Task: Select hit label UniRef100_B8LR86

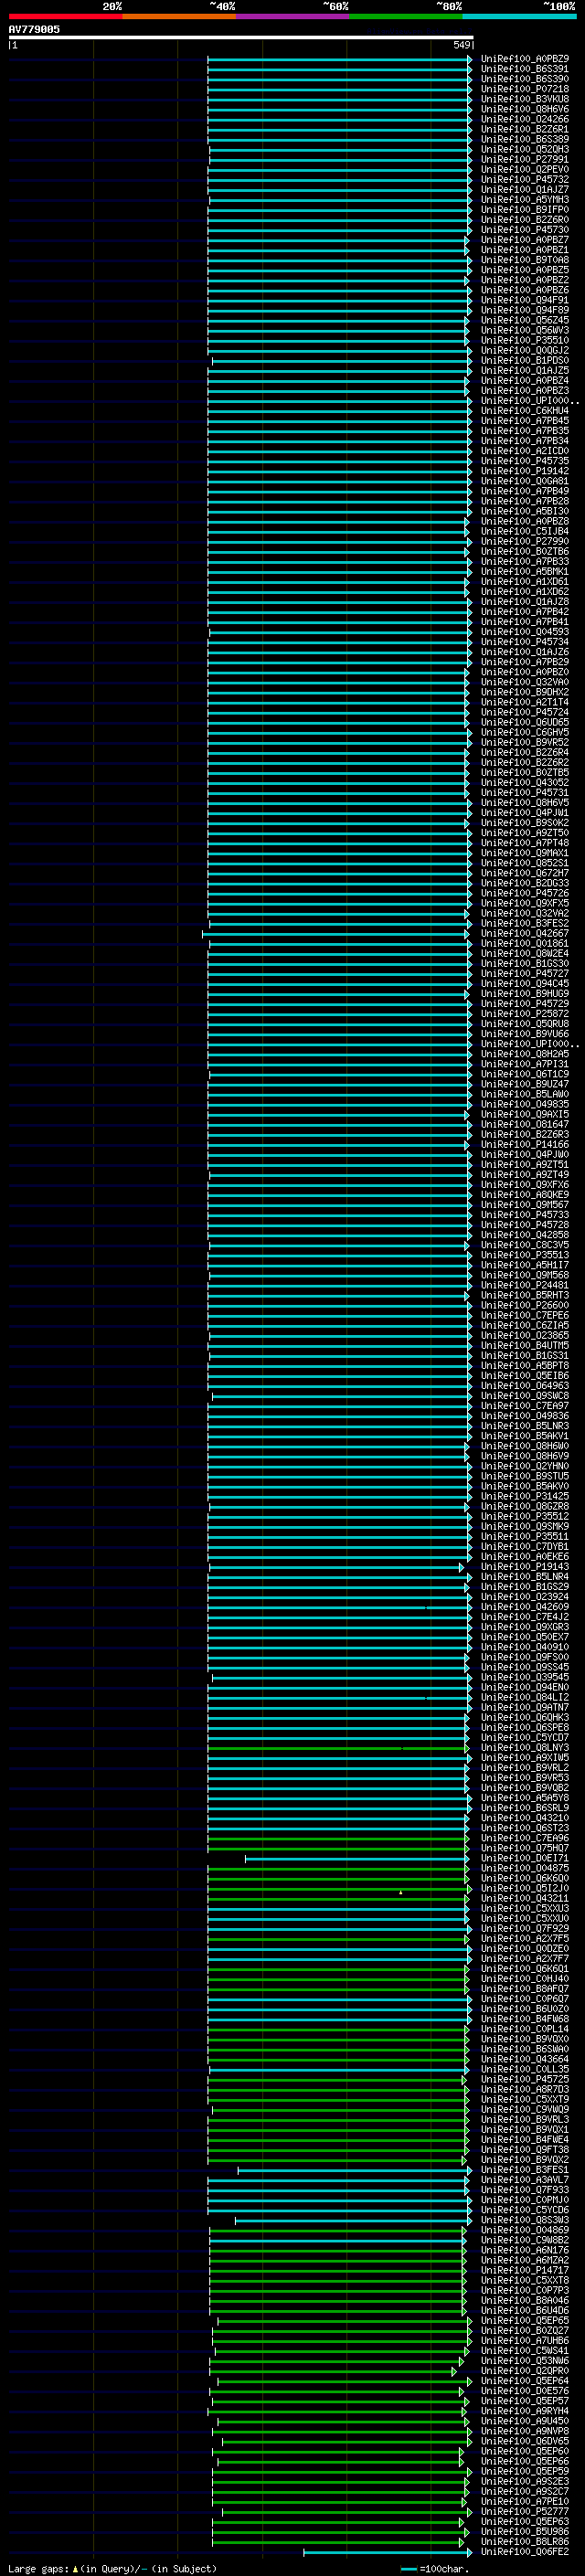Action: (524, 2541)
